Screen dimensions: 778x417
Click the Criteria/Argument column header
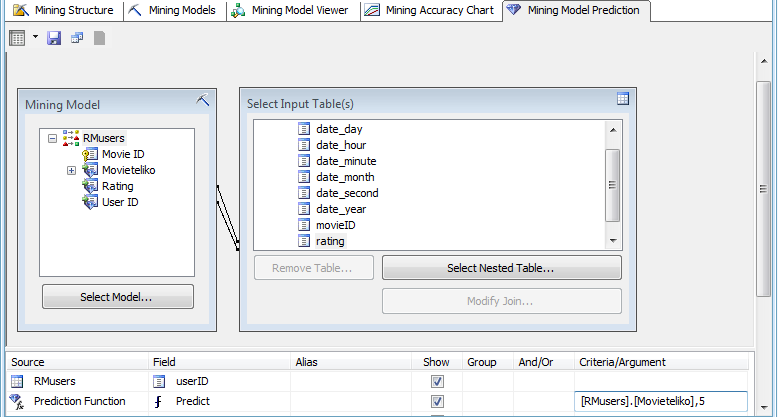[661, 362]
